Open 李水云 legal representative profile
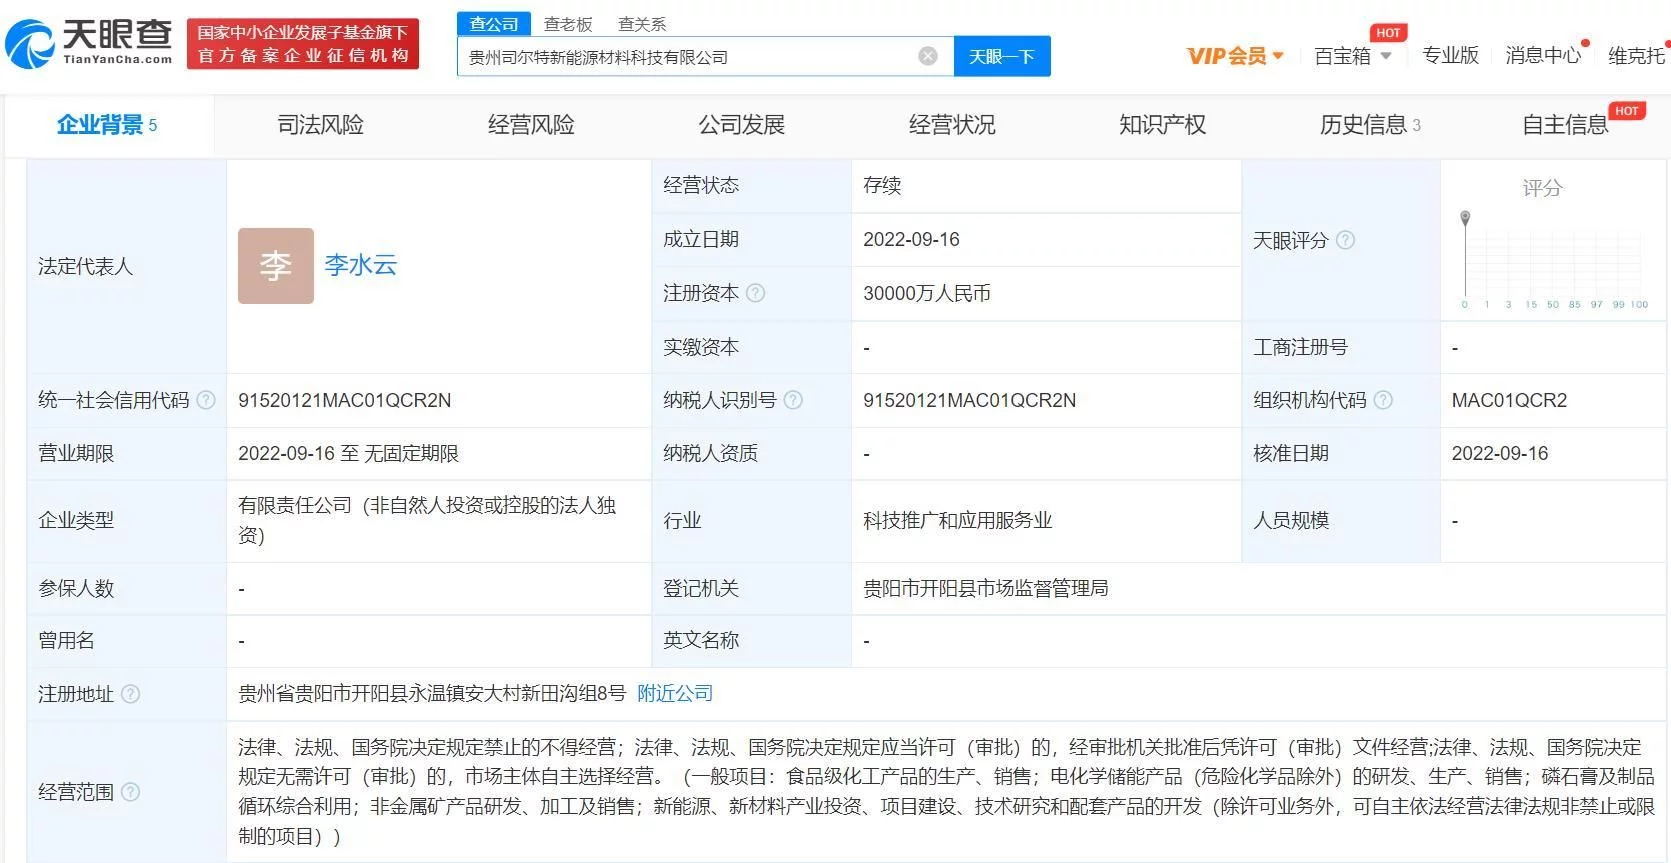This screenshot has width=1671, height=863. pyautogui.click(x=361, y=265)
